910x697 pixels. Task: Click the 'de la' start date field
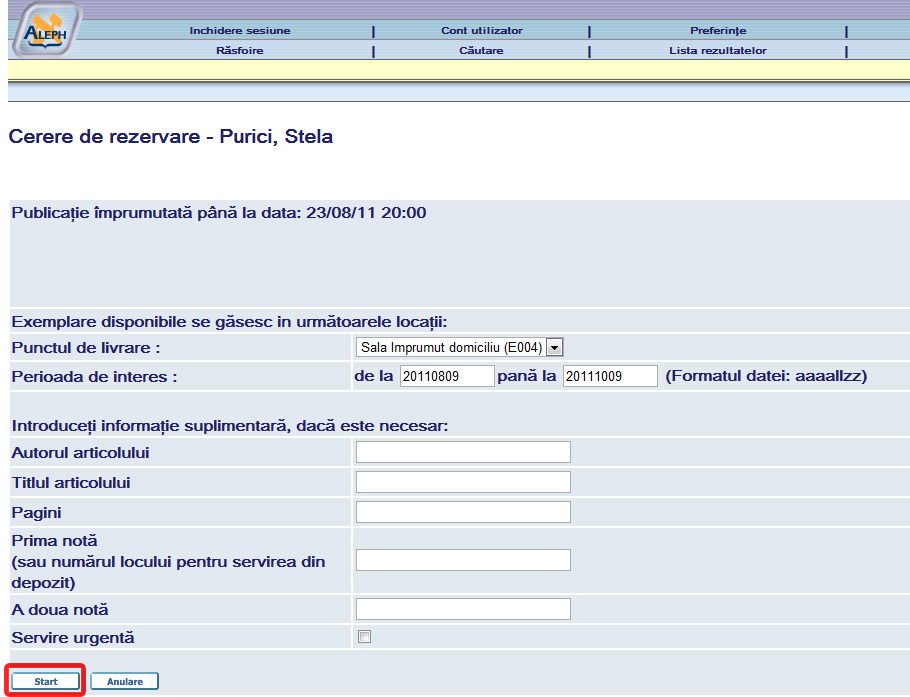tap(447, 376)
